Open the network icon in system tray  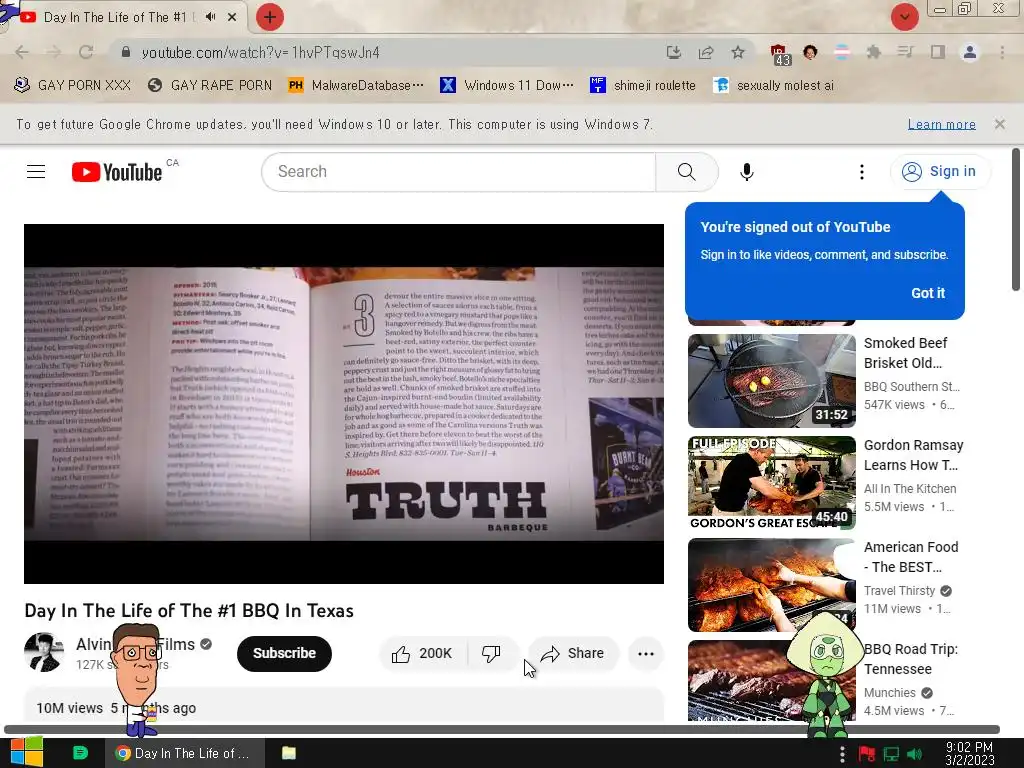[x=891, y=754]
